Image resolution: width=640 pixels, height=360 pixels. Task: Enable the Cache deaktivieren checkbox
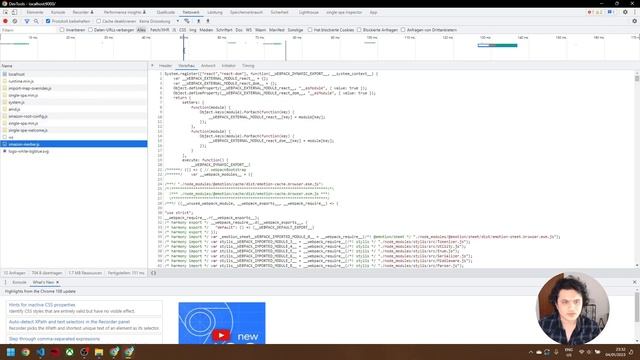click(x=98, y=21)
